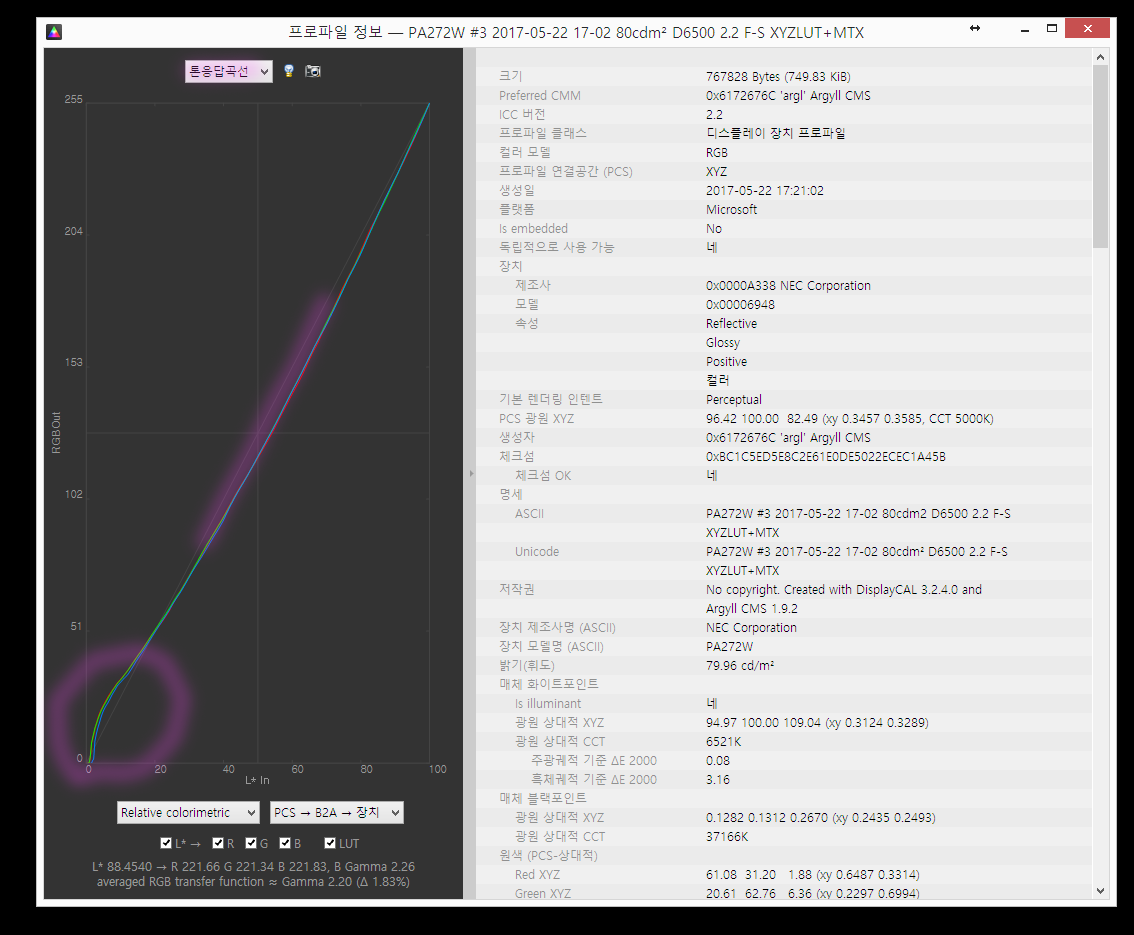Click the scrollbar down arrow in info panel
Screen dimensions: 1134x935
coord(1100,890)
